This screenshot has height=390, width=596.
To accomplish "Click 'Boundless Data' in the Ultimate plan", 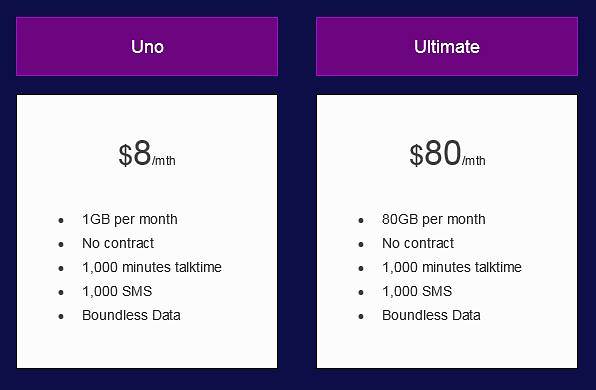I will tap(431, 315).
